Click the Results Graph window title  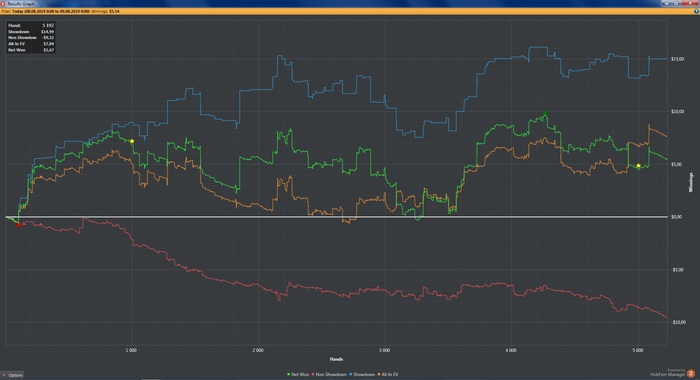tap(21, 4)
